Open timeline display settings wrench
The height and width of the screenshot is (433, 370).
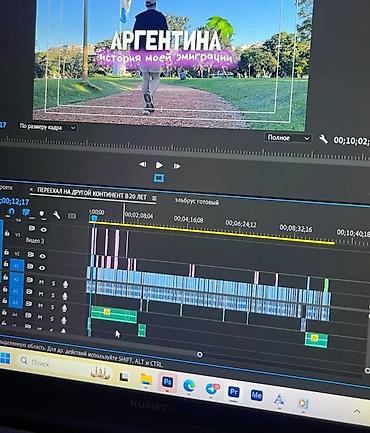click(57, 215)
